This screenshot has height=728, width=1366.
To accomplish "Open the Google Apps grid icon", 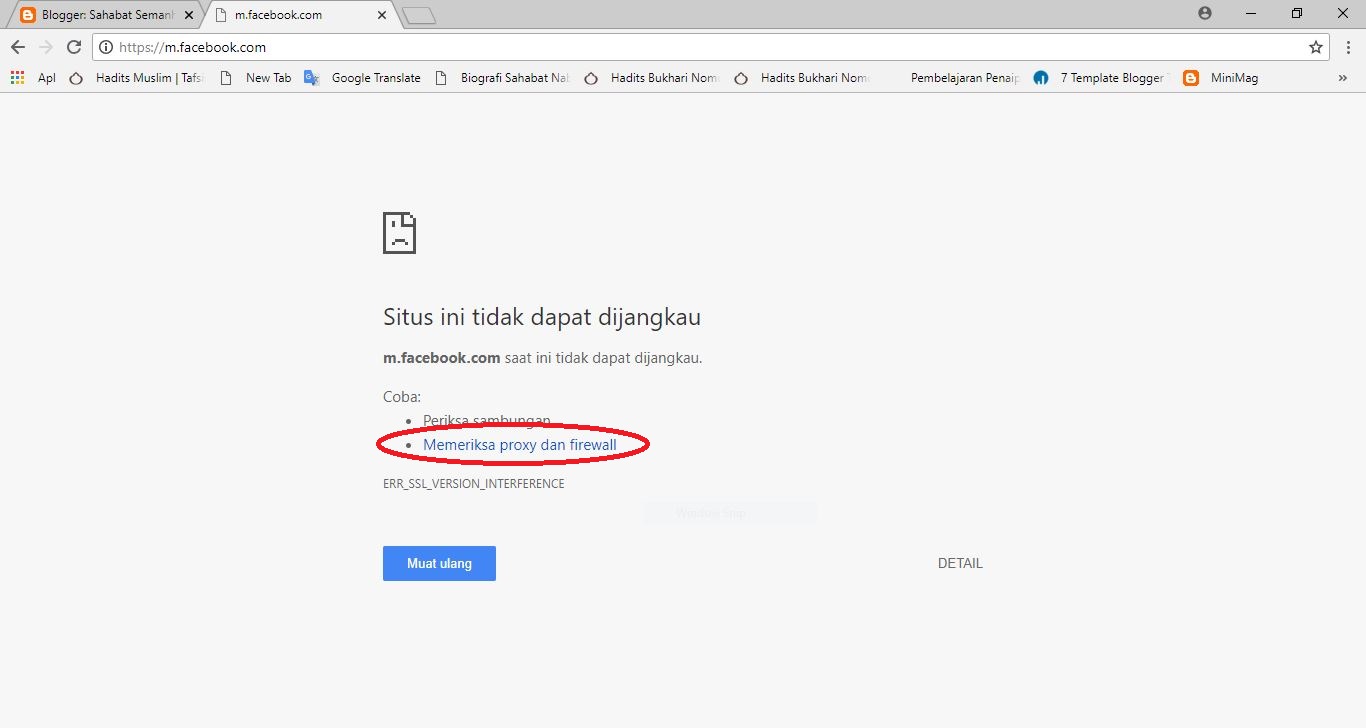I will pos(16,77).
